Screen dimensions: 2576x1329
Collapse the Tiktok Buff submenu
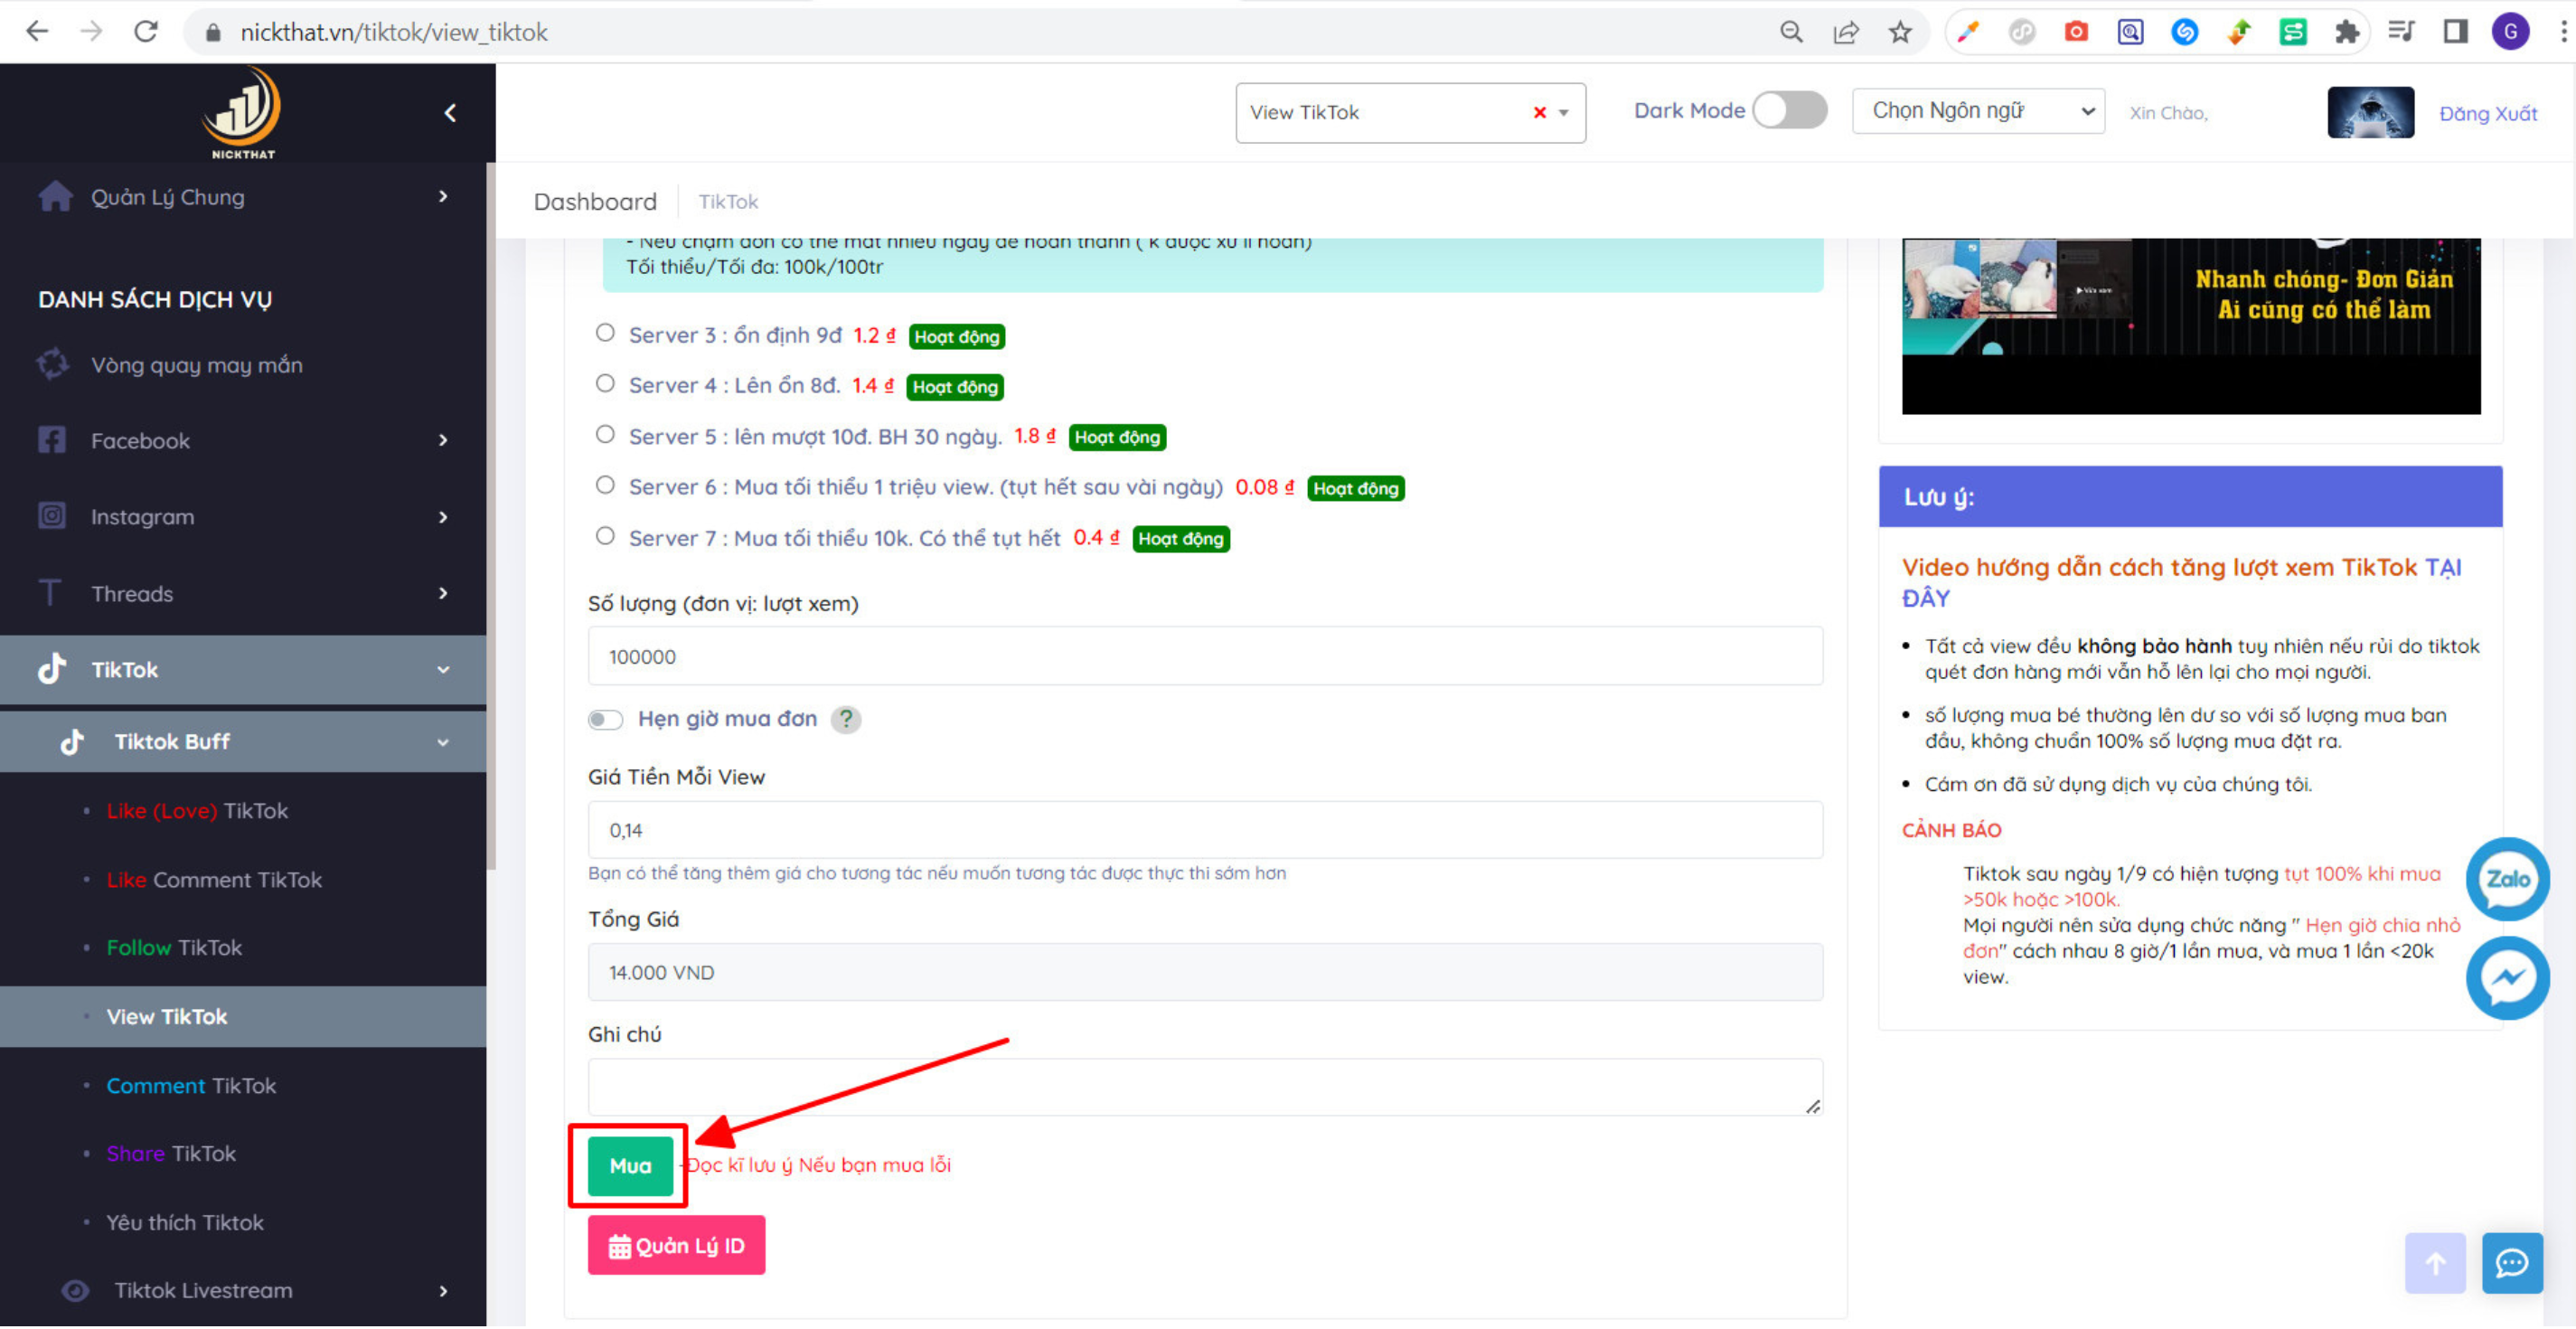tap(243, 742)
